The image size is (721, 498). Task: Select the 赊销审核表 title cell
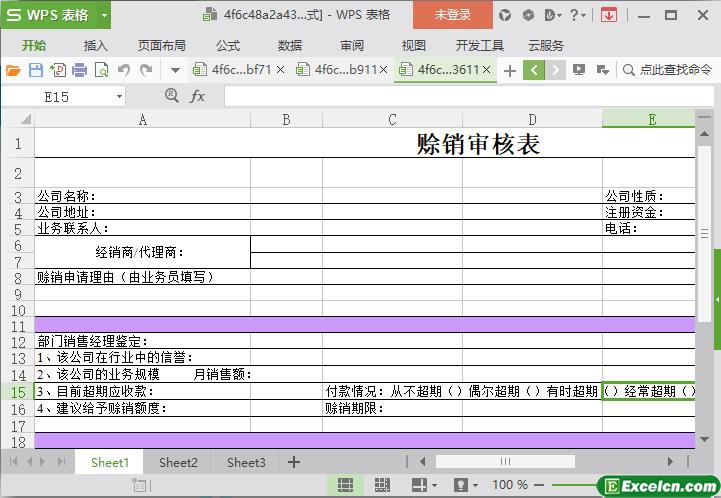478,144
